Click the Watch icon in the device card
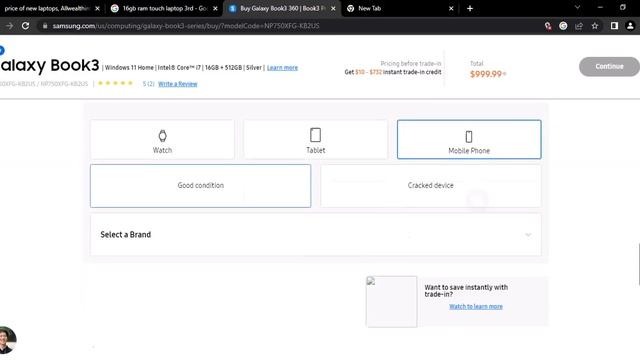The height and width of the screenshot is (360, 640). coord(162,136)
